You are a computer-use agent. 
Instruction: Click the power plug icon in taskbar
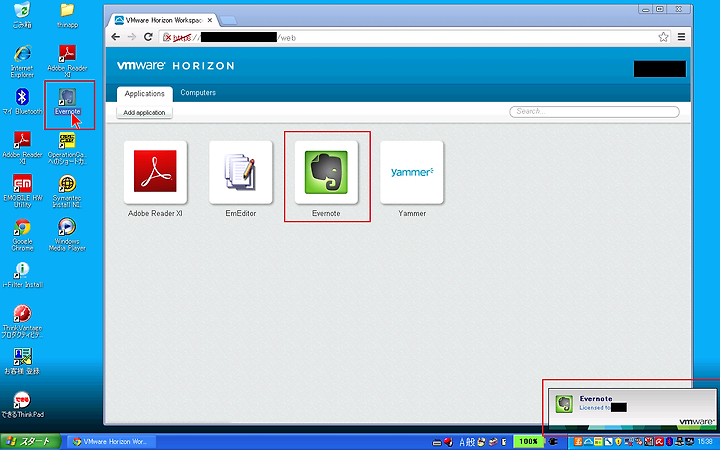(x=553, y=442)
